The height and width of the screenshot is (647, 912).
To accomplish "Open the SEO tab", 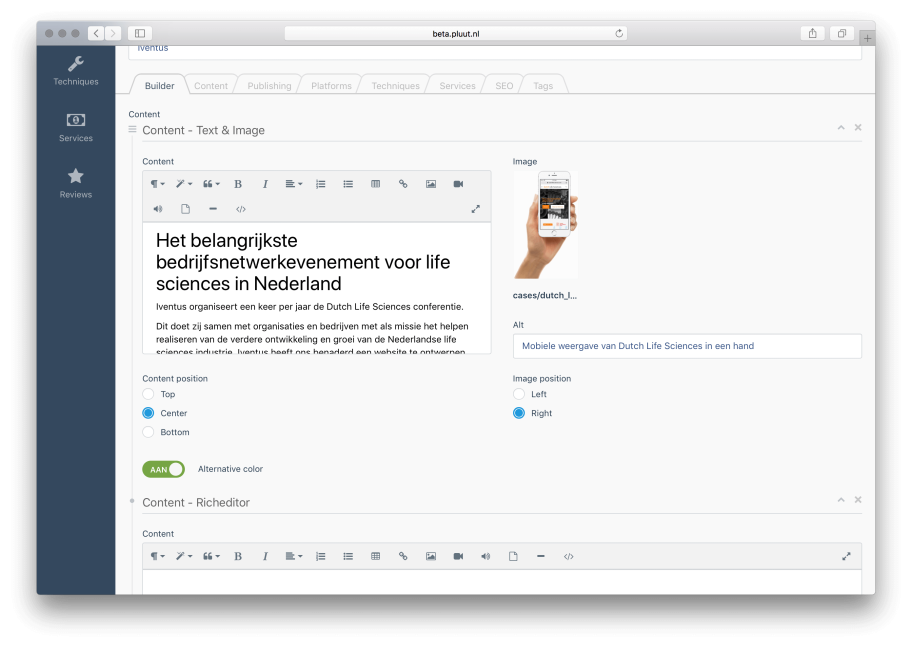I will click(x=504, y=86).
